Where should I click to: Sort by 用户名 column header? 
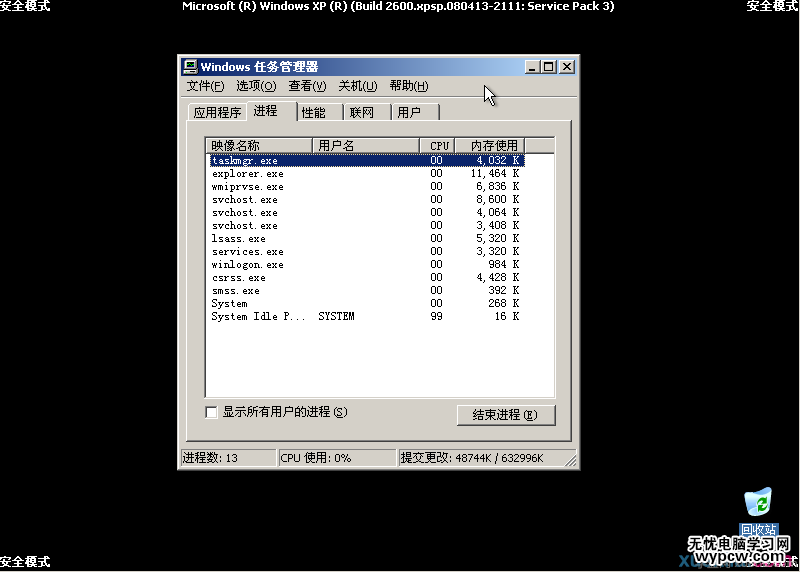tap(365, 145)
